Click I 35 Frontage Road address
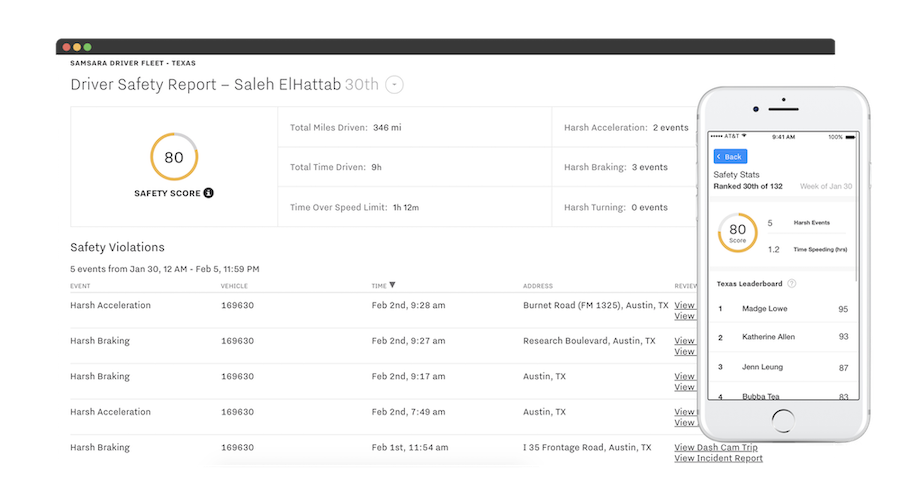 [587, 448]
